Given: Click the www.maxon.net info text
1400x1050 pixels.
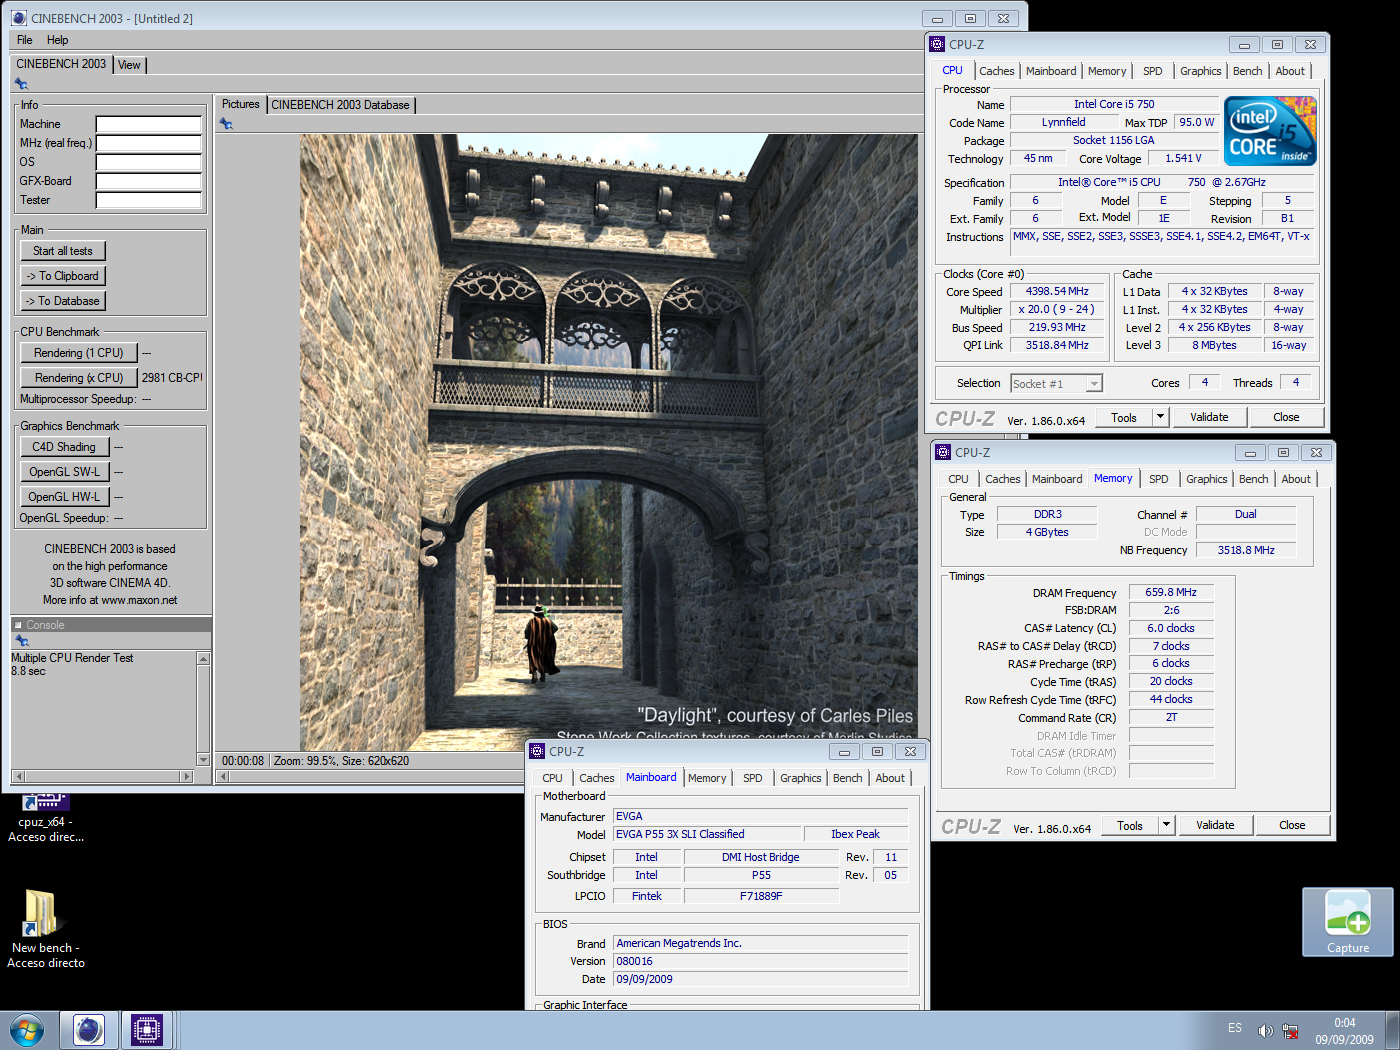Looking at the screenshot, I should 139,600.
